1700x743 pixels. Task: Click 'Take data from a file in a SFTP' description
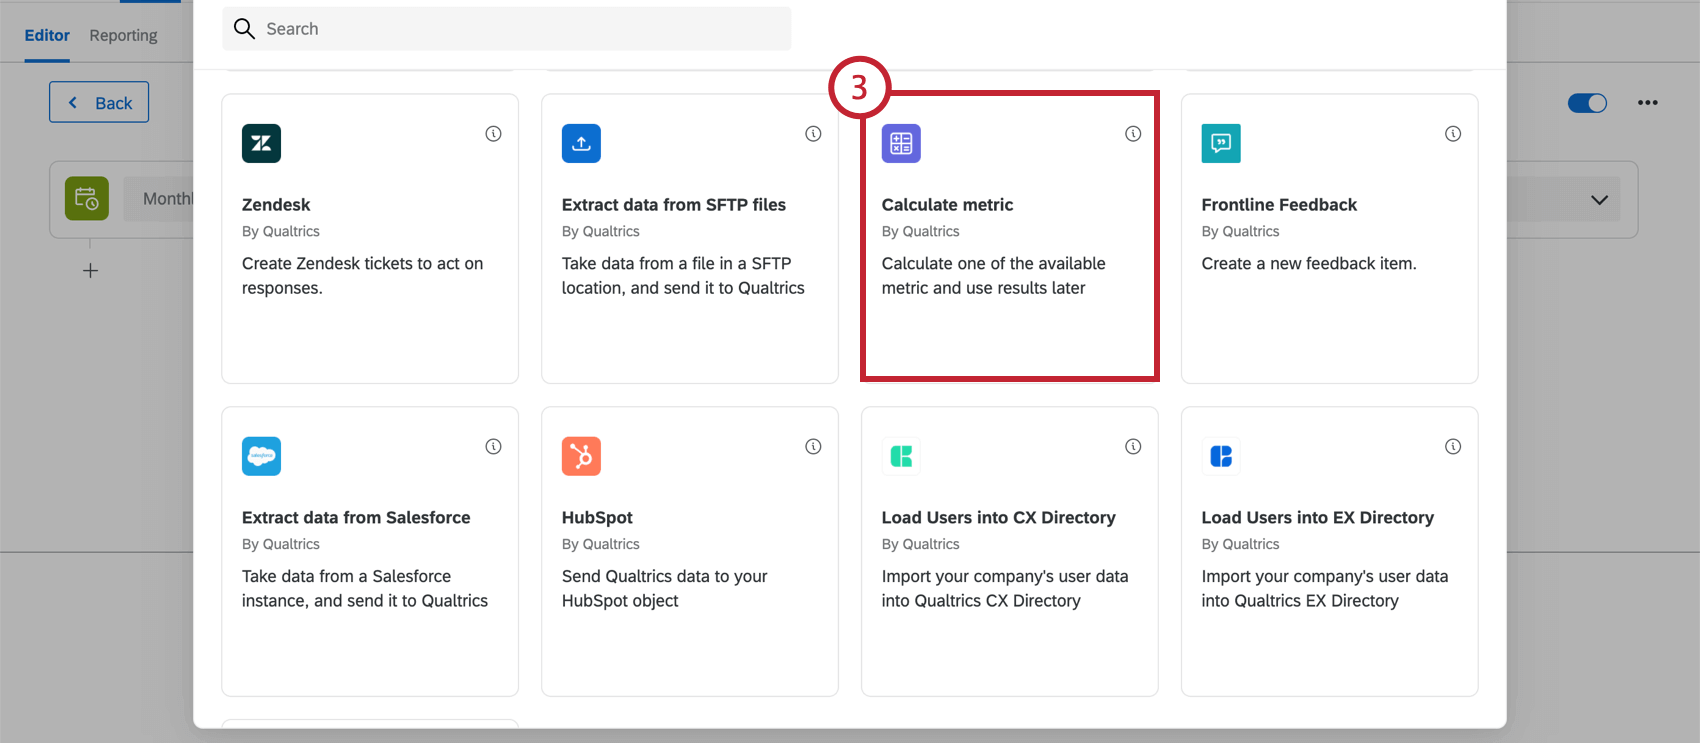(683, 276)
